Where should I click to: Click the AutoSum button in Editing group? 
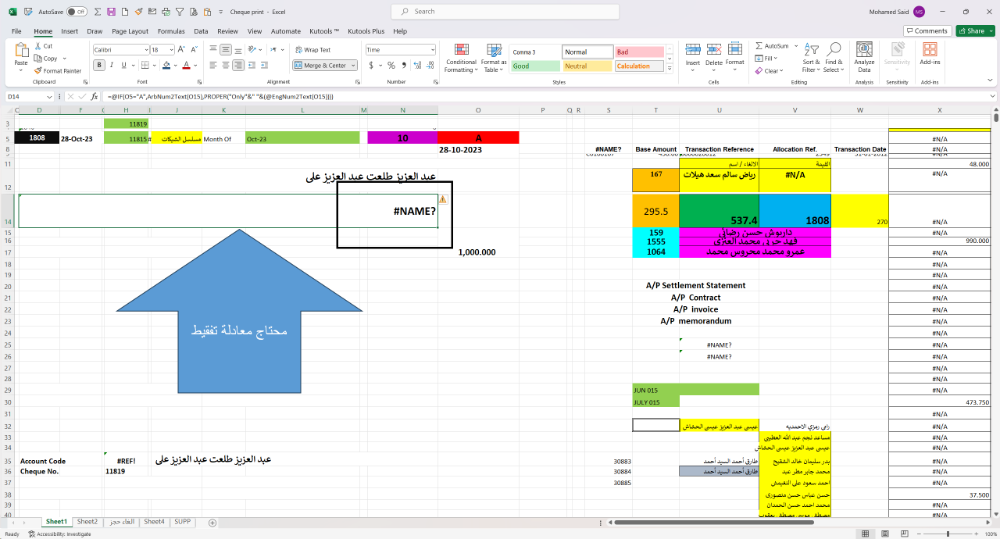point(772,46)
